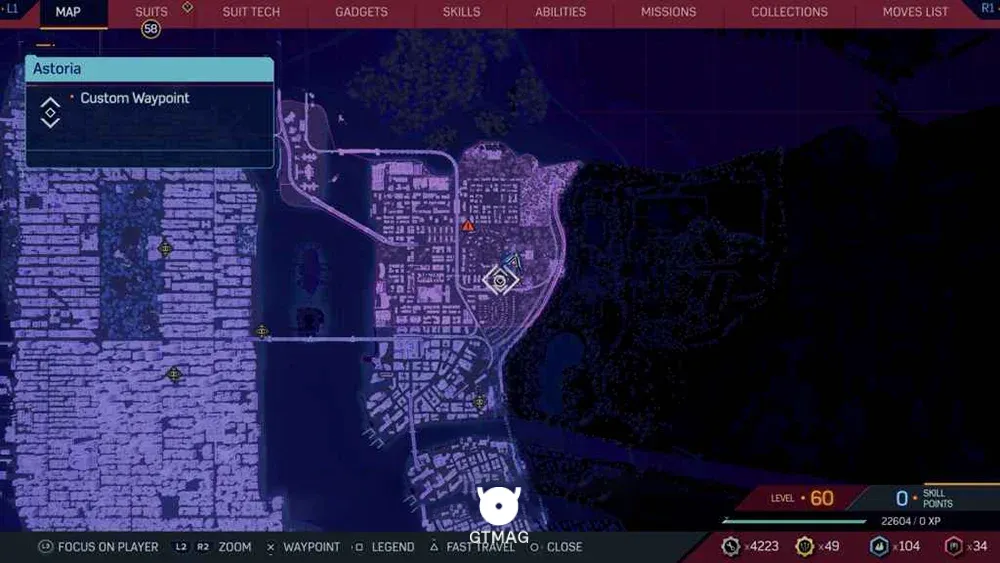Click the WAYPOINT button prompt
1000x563 pixels.
pyautogui.click(x=304, y=547)
